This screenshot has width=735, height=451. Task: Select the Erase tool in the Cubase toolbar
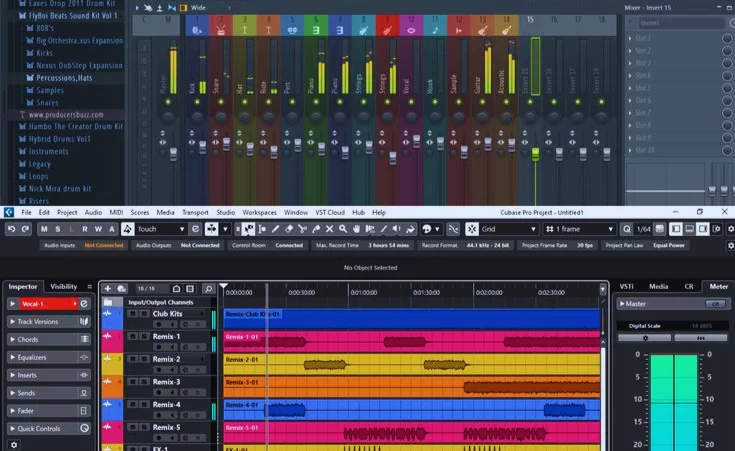pyautogui.click(x=289, y=229)
